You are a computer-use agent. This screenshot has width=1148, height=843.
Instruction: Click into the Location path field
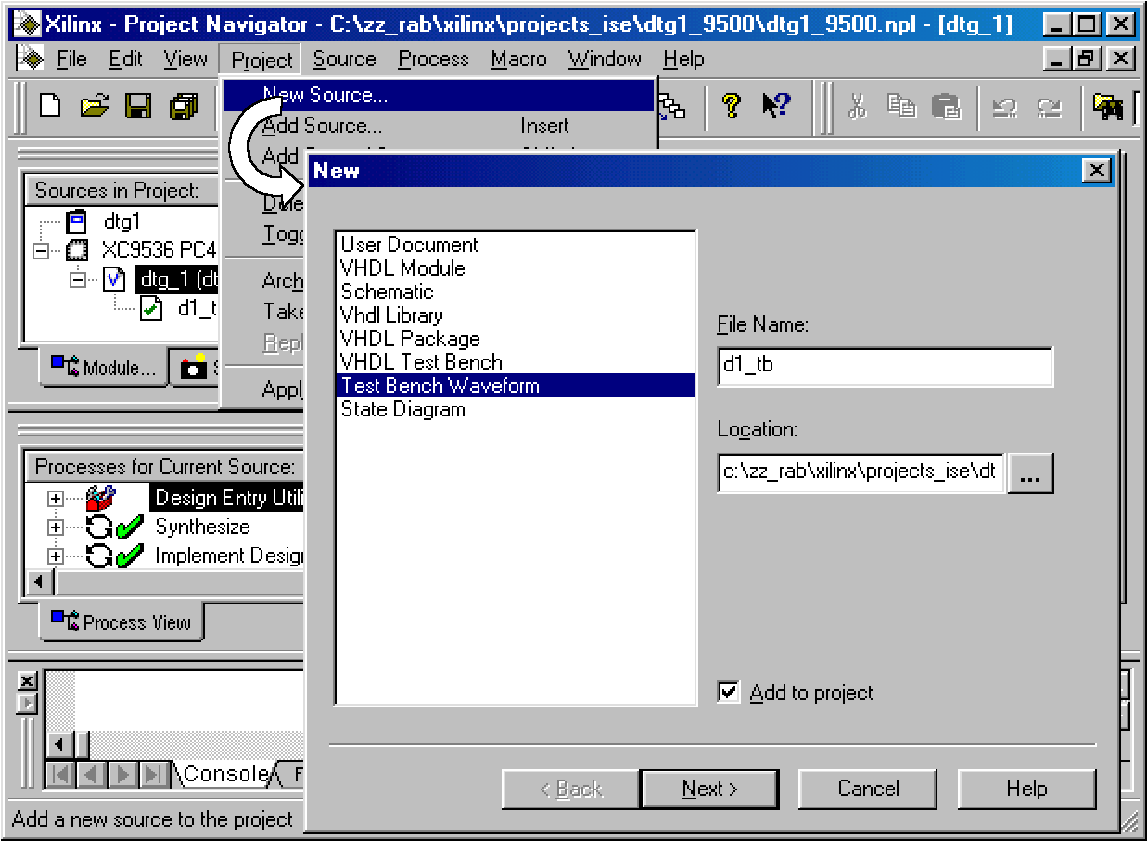pyautogui.click(x=861, y=473)
